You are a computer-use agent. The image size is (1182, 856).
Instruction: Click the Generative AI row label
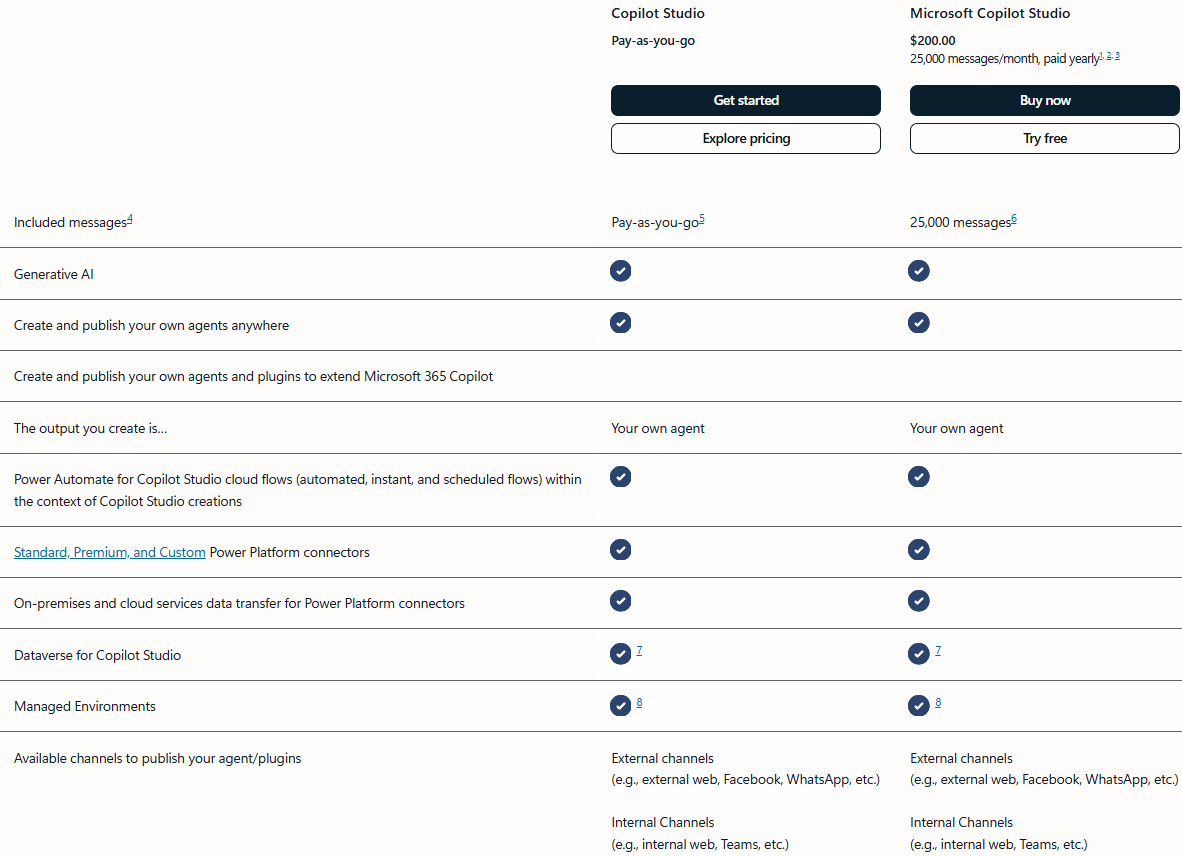(x=54, y=274)
